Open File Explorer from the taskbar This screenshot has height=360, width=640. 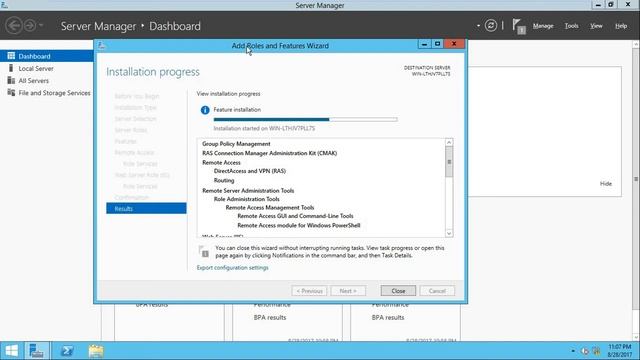(96, 351)
